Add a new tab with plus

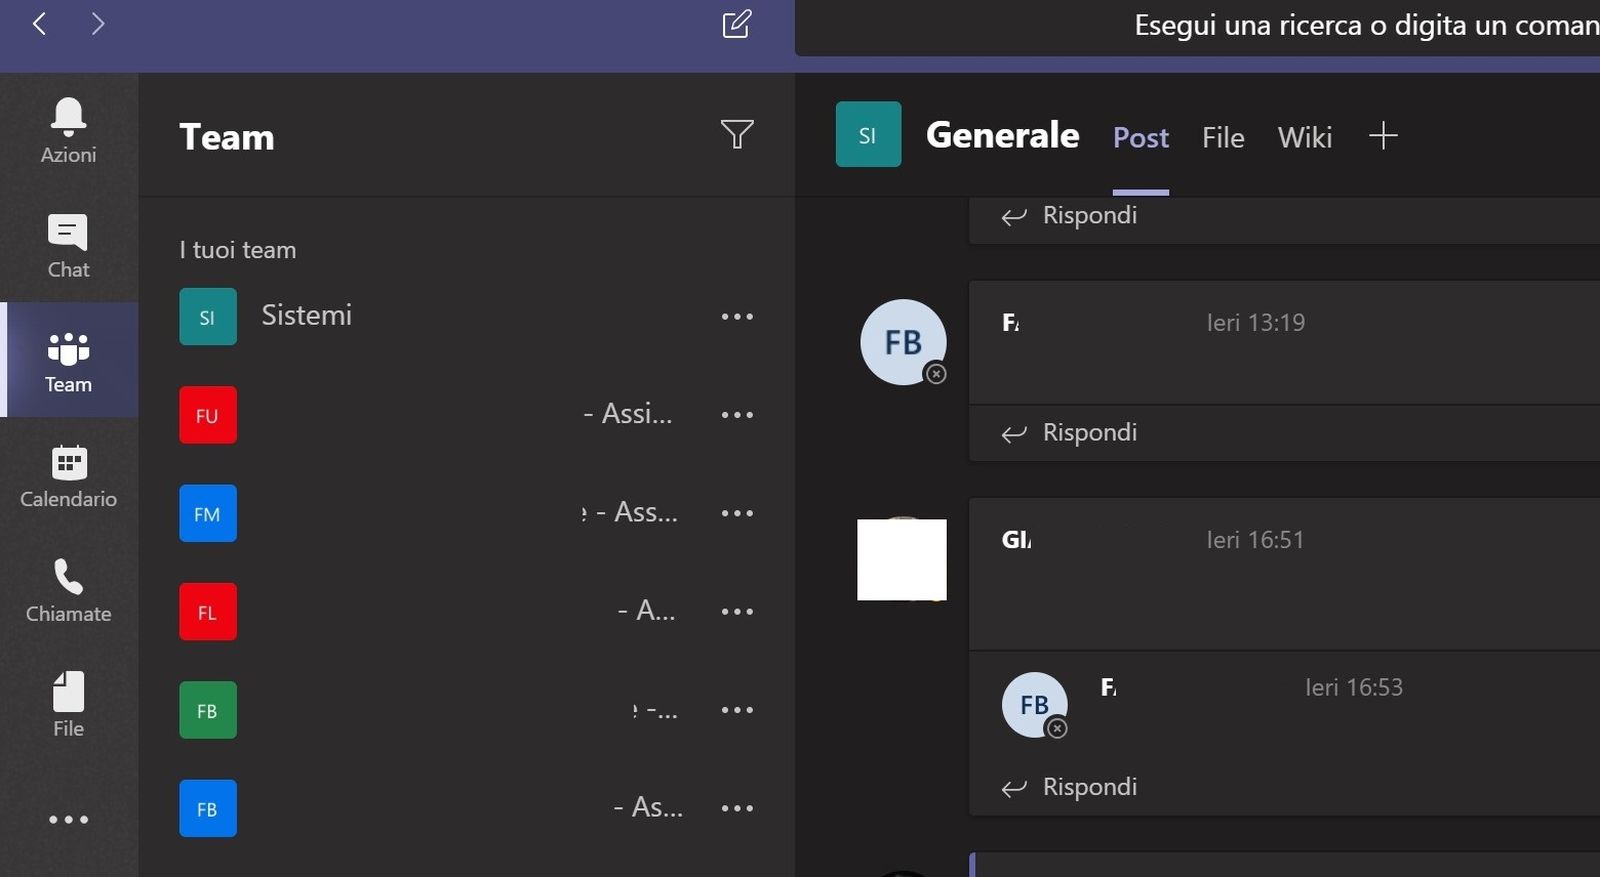click(1383, 135)
